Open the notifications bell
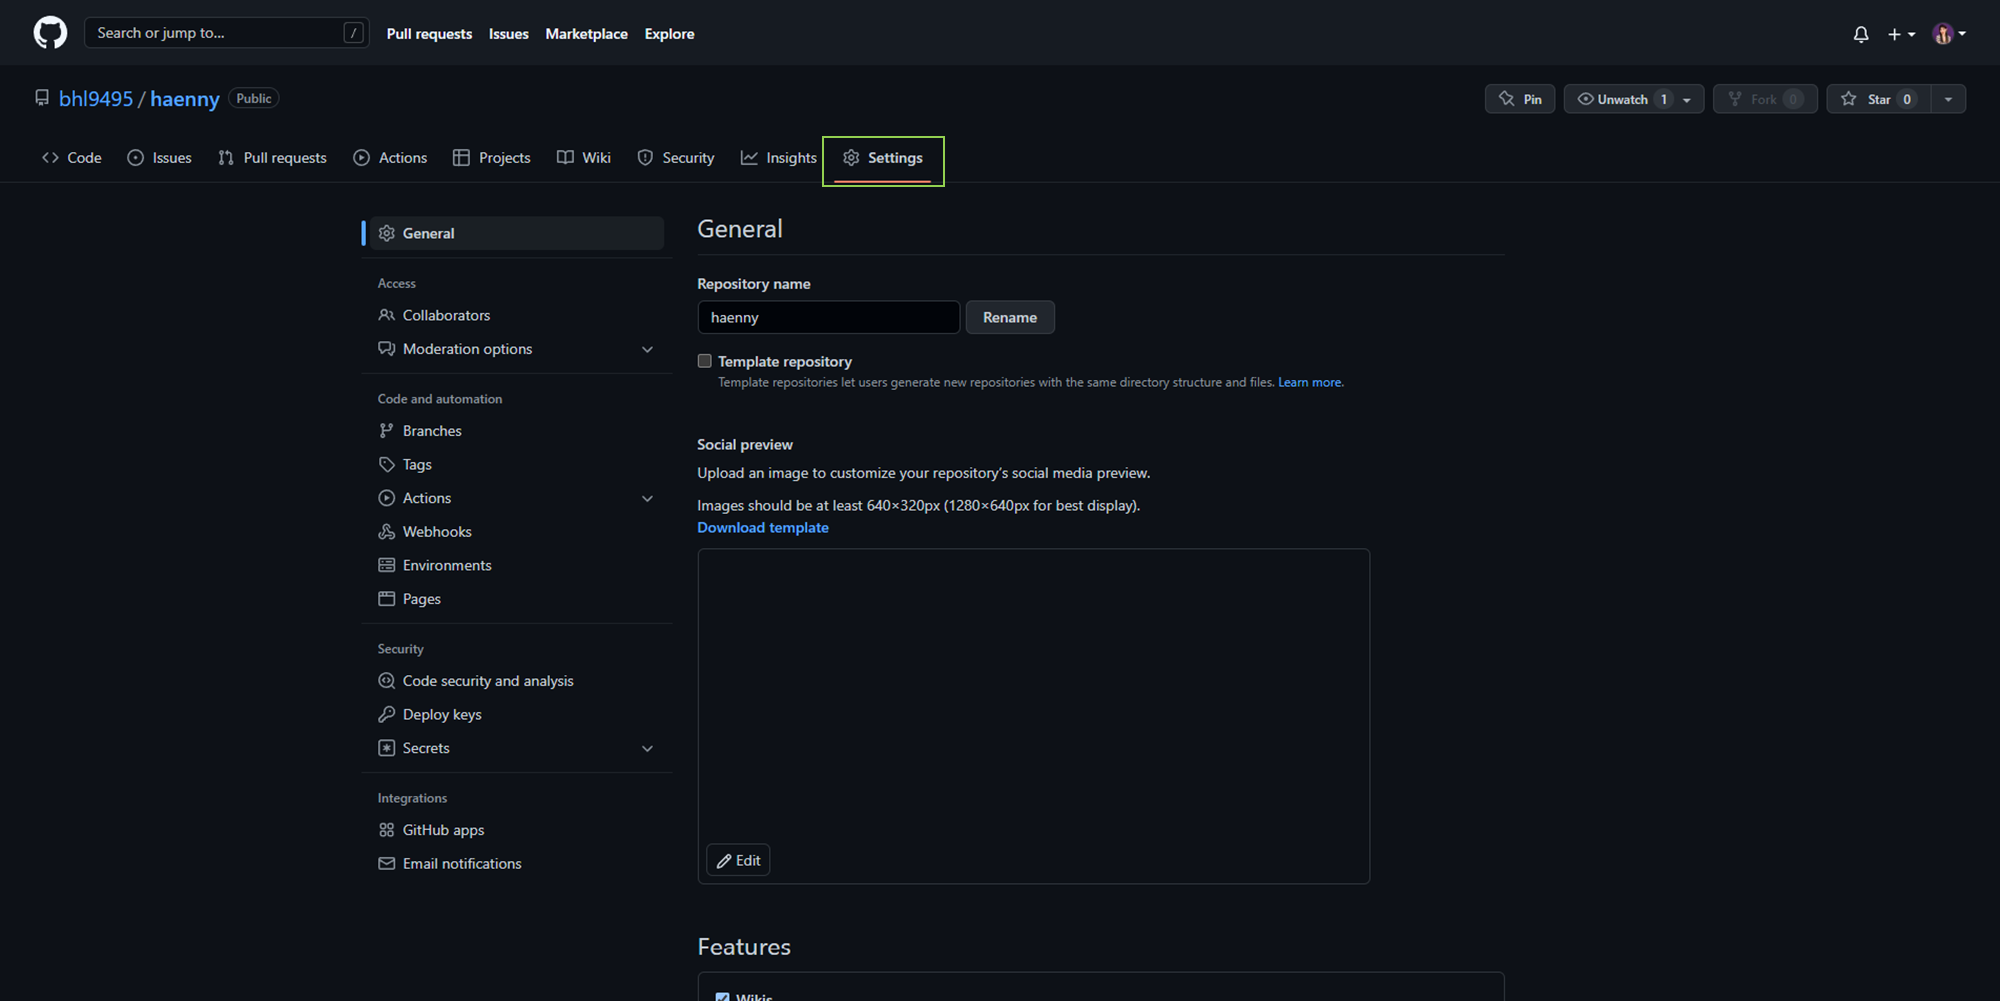 point(1860,34)
